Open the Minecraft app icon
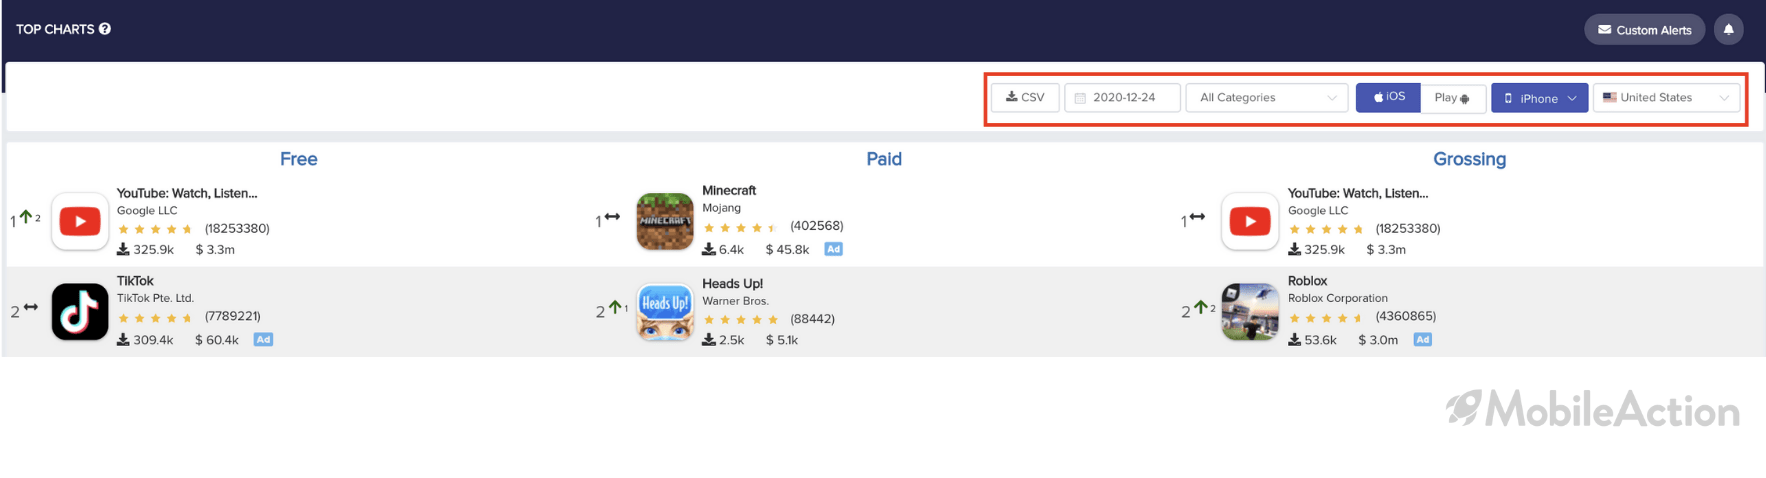This screenshot has height=478, width=1766. 665,221
